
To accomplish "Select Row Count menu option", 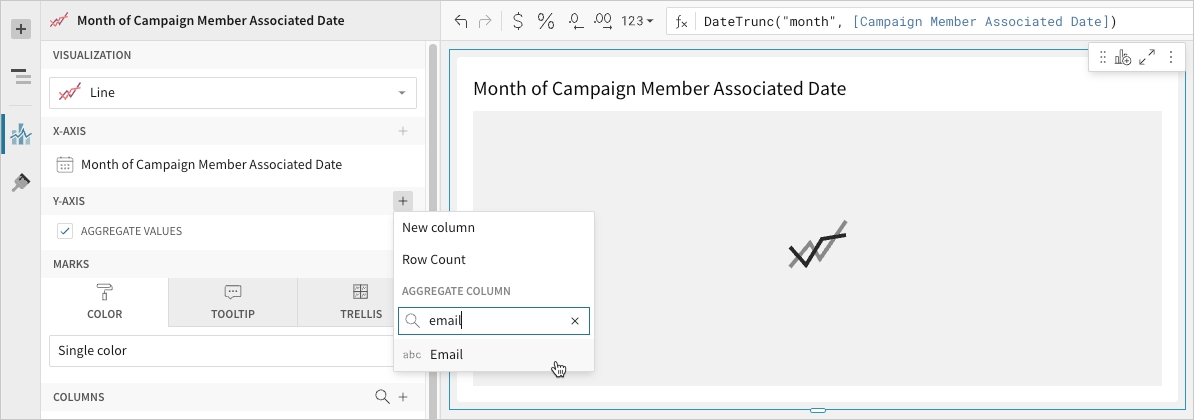I will (x=434, y=260).
